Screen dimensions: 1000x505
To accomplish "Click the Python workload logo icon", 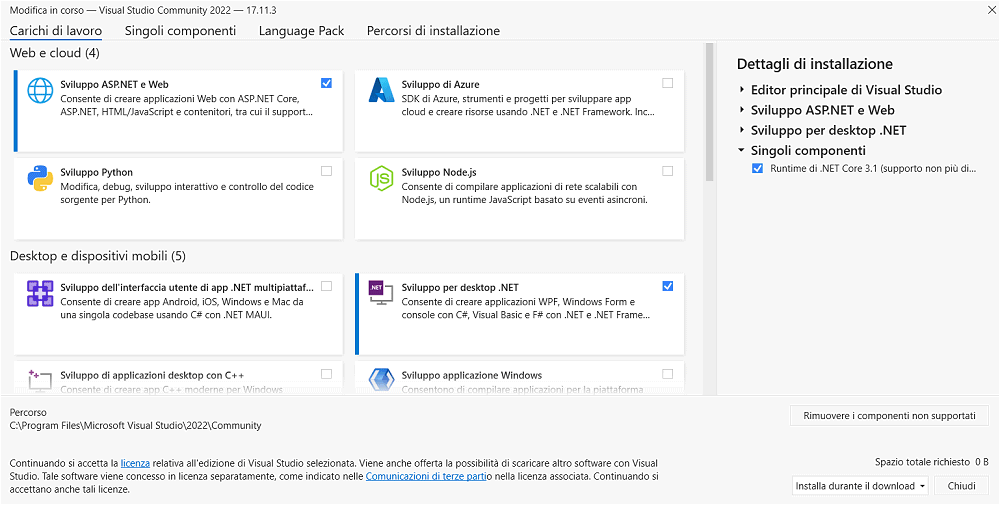I will [x=40, y=178].
